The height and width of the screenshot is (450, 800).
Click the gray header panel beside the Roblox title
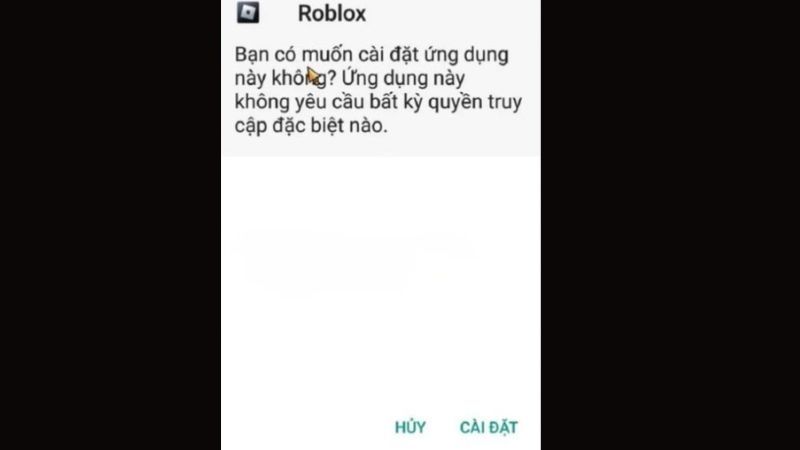pos(453,13)
